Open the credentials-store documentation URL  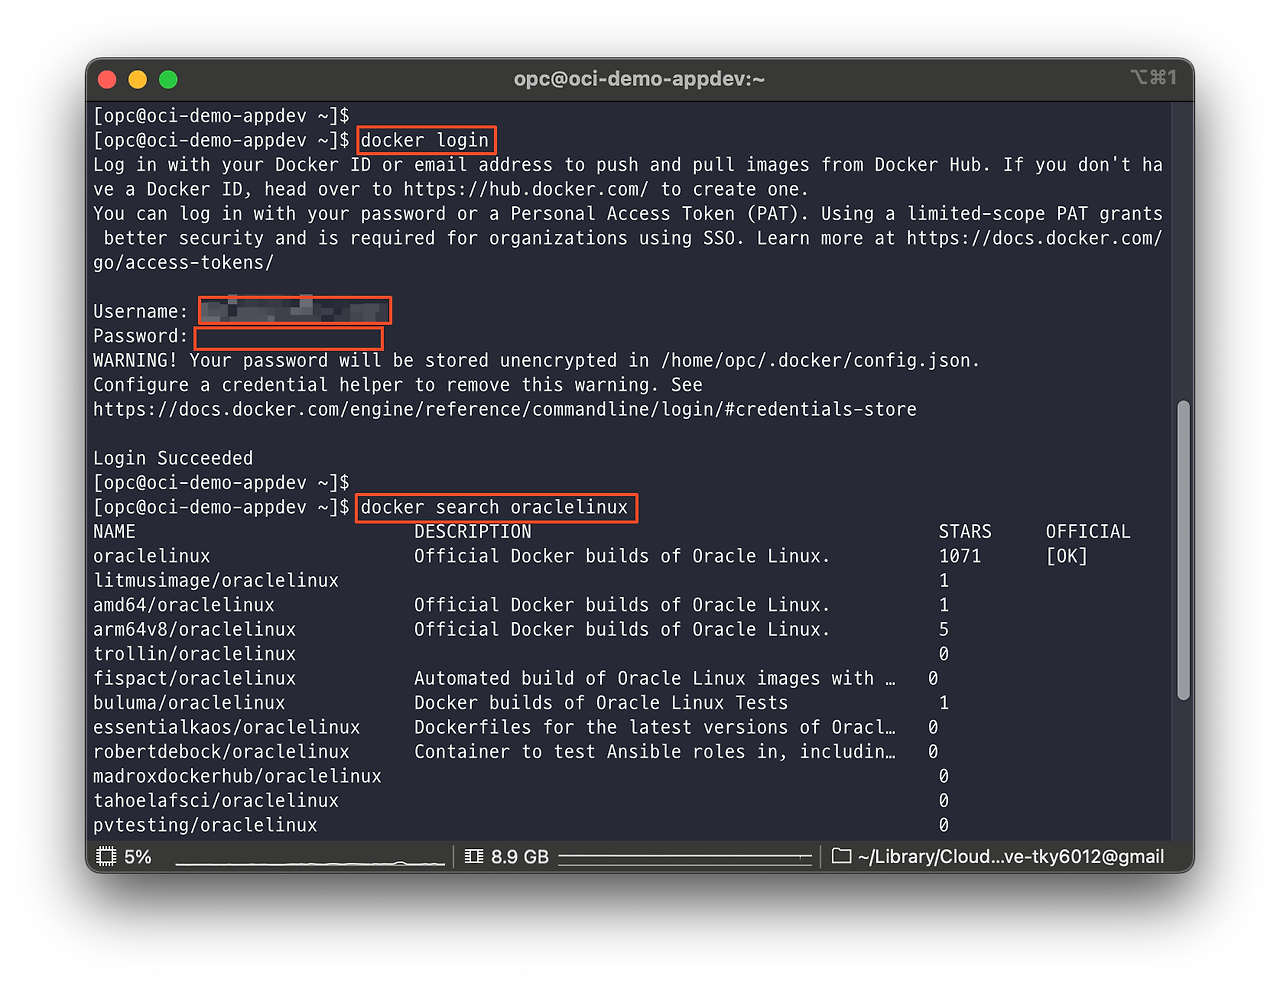tap(505, 409)
